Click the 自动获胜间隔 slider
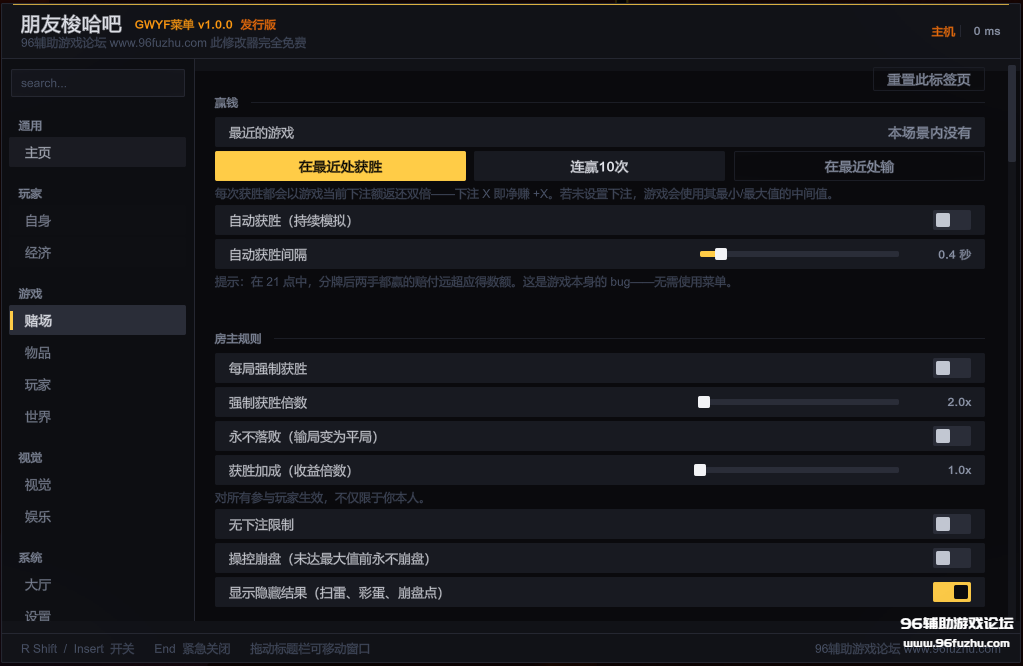 [x=799, y=254]
